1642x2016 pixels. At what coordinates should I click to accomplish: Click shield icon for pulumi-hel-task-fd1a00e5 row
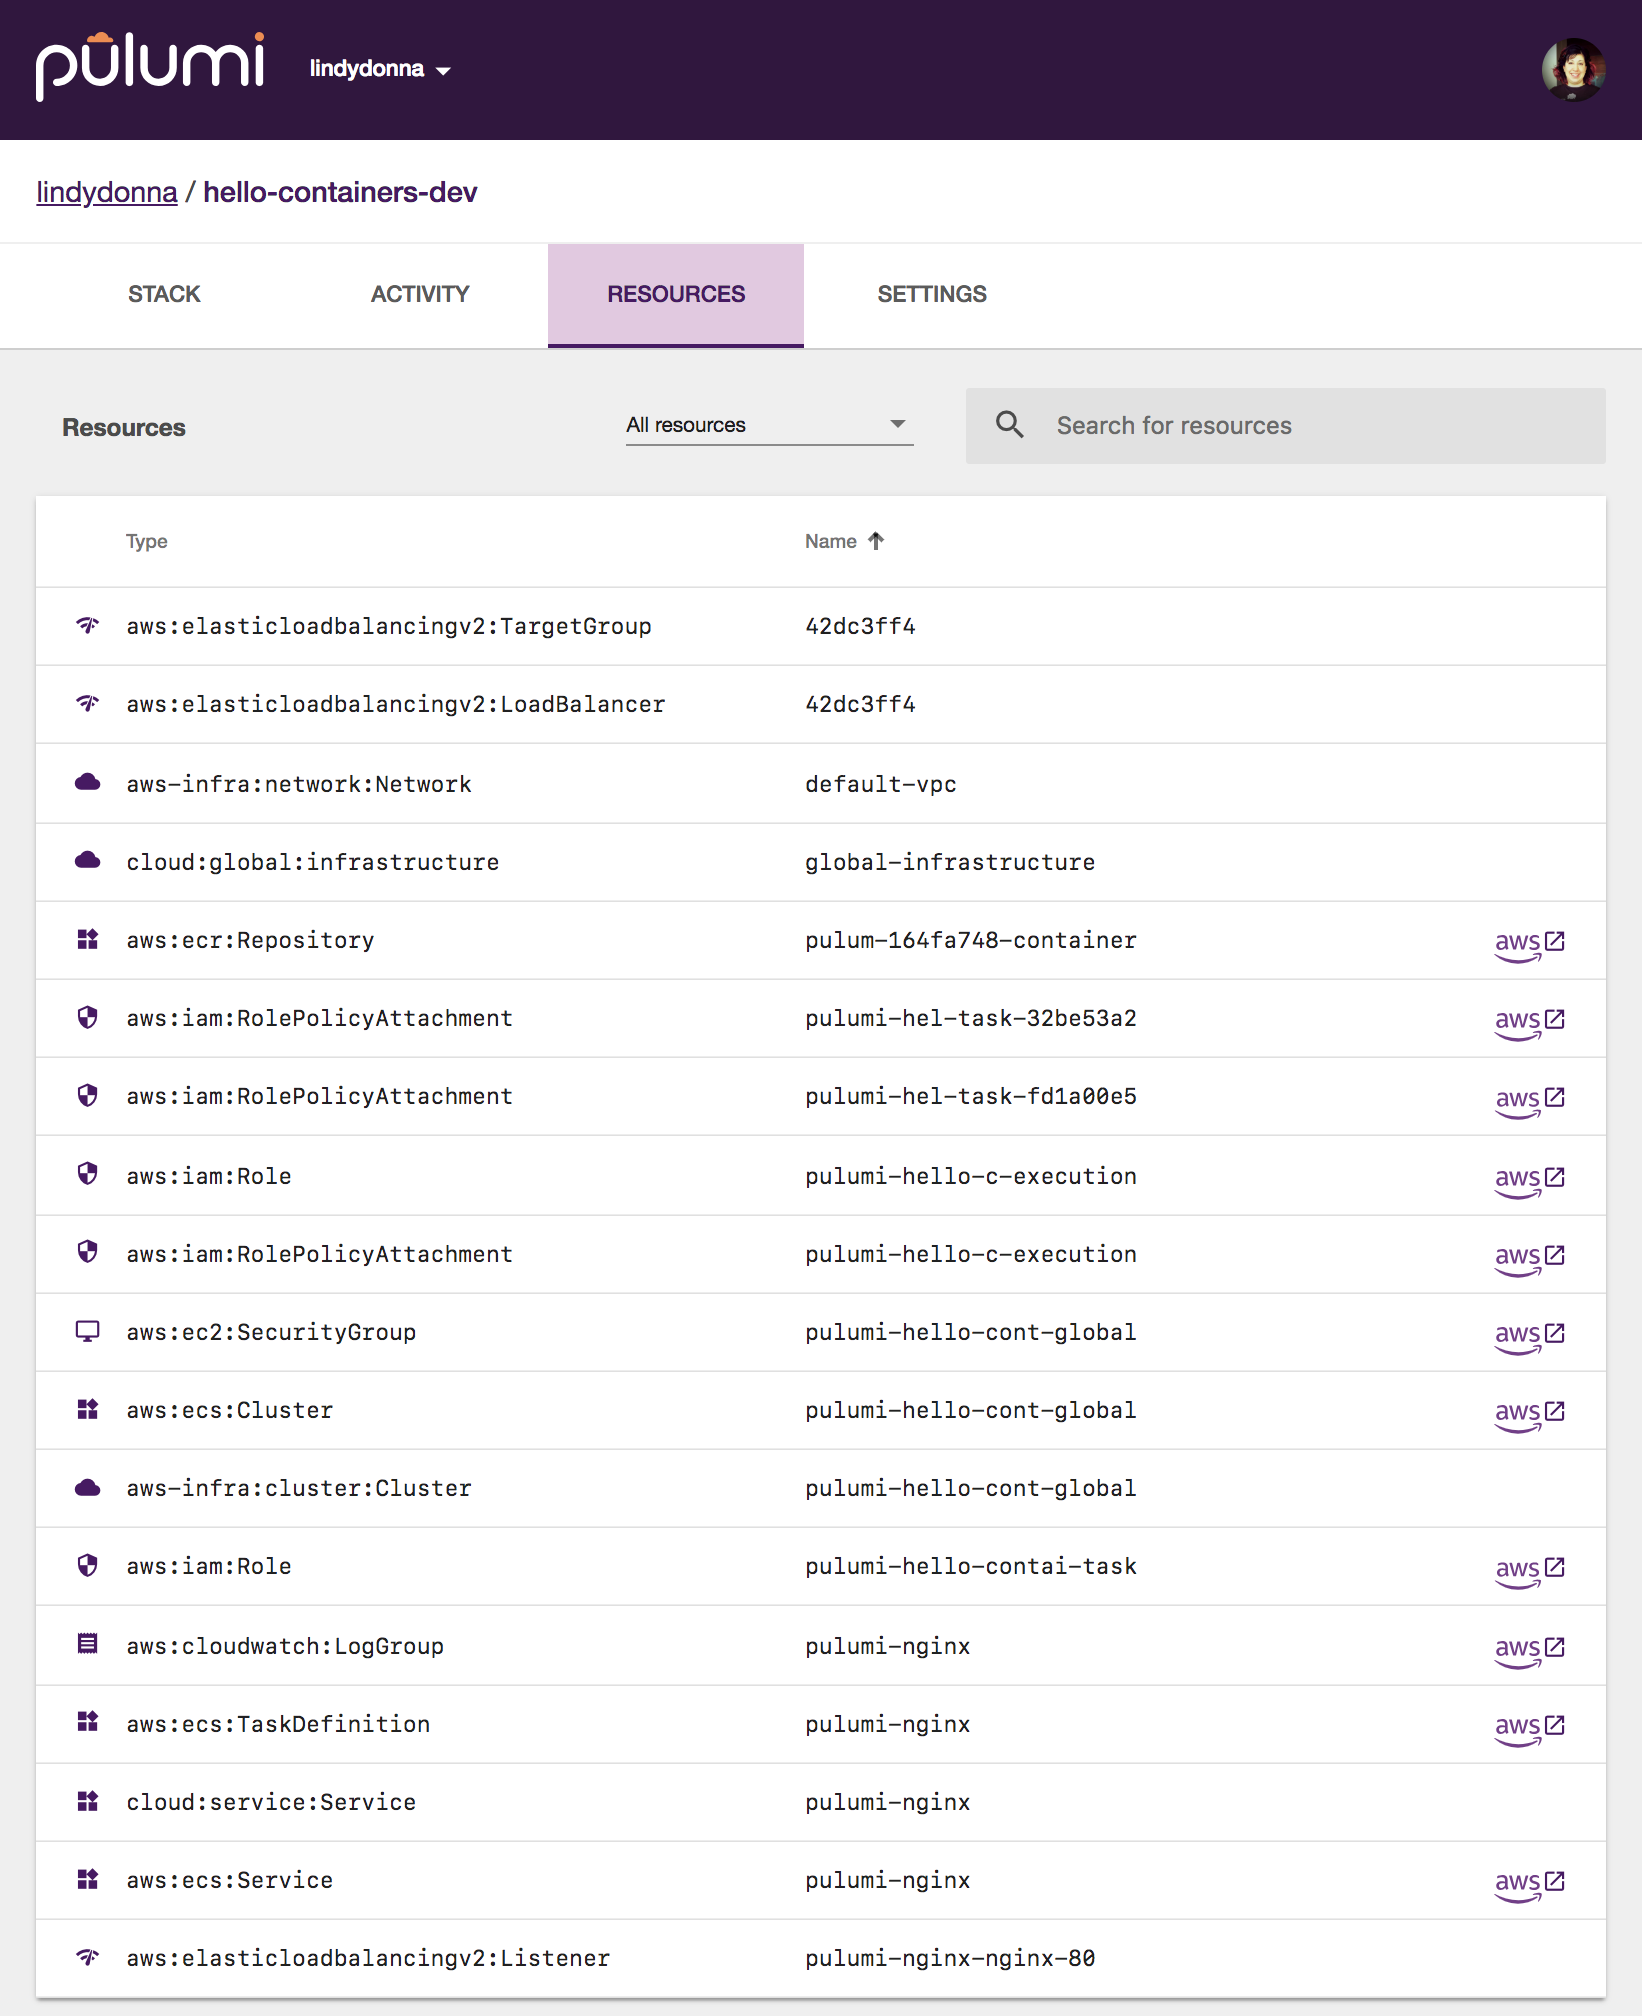click(88, 1096)
